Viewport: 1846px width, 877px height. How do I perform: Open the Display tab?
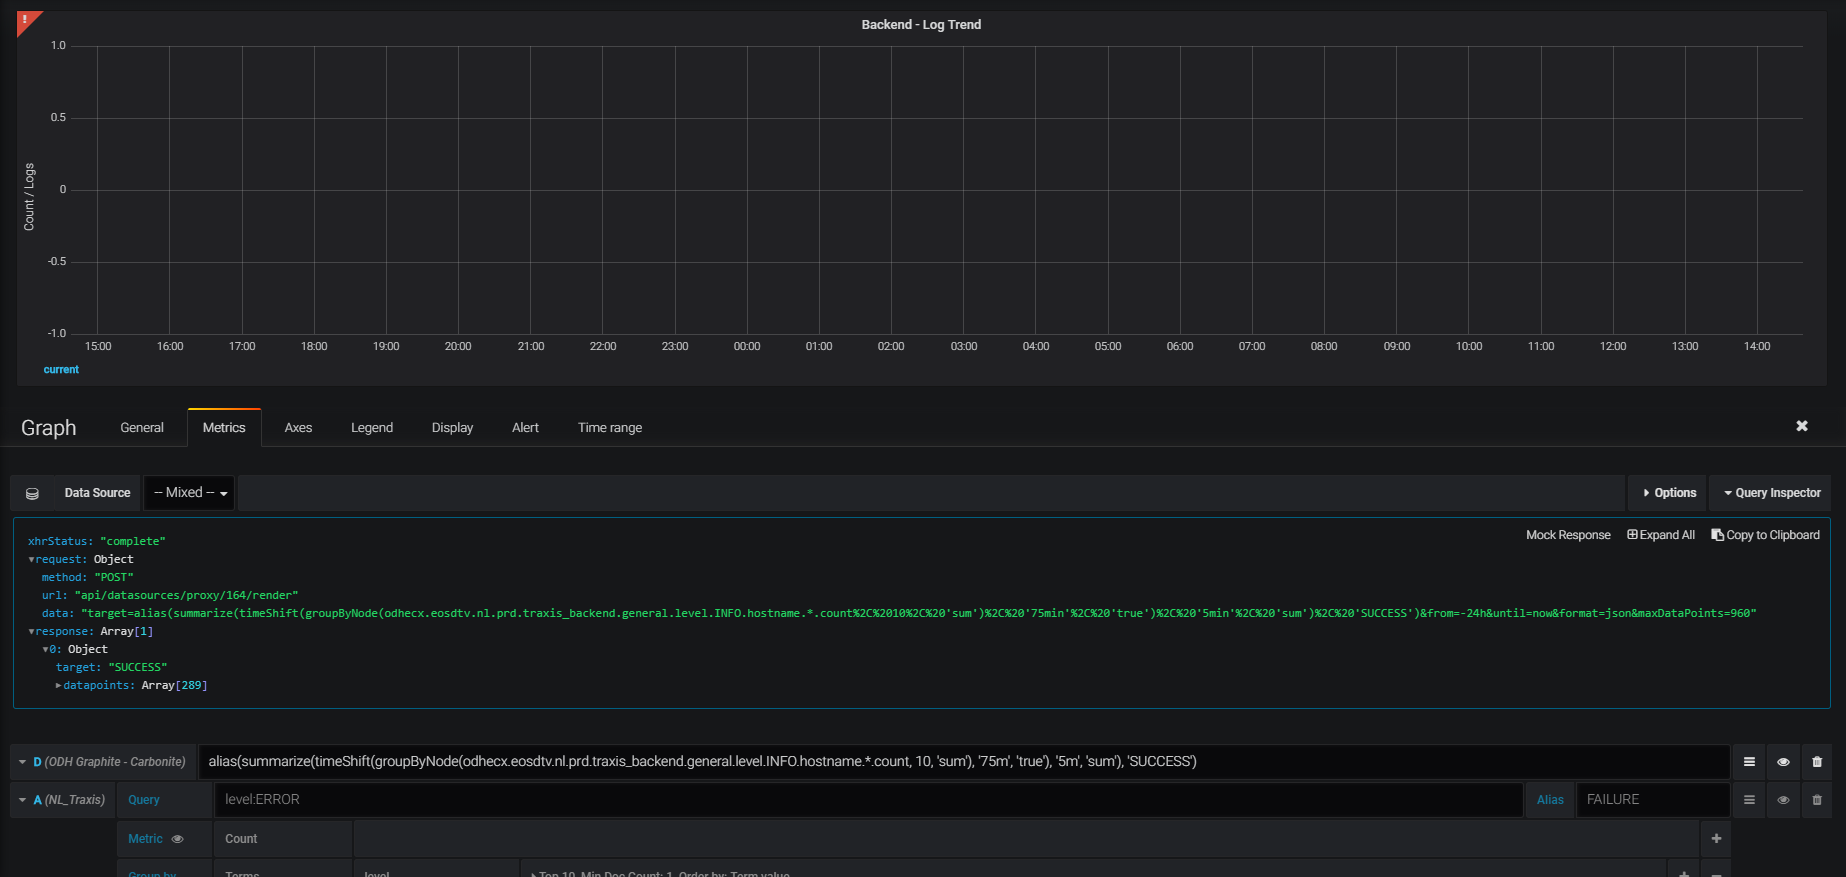452,427
